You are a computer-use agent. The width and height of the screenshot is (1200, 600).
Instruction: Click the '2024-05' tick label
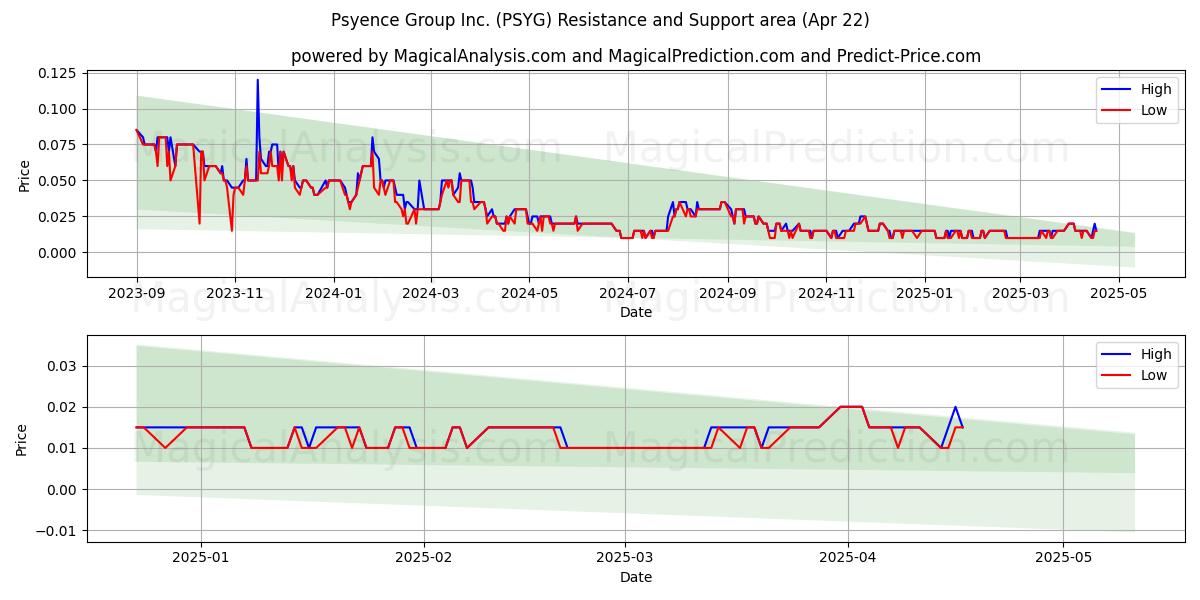529,293
